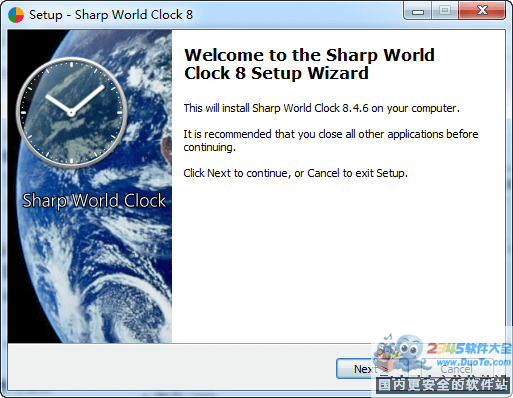Click the Next button to continue setup
Image resolution: width=513 pixels, height=398 pixels.
[x=373, y=369]
